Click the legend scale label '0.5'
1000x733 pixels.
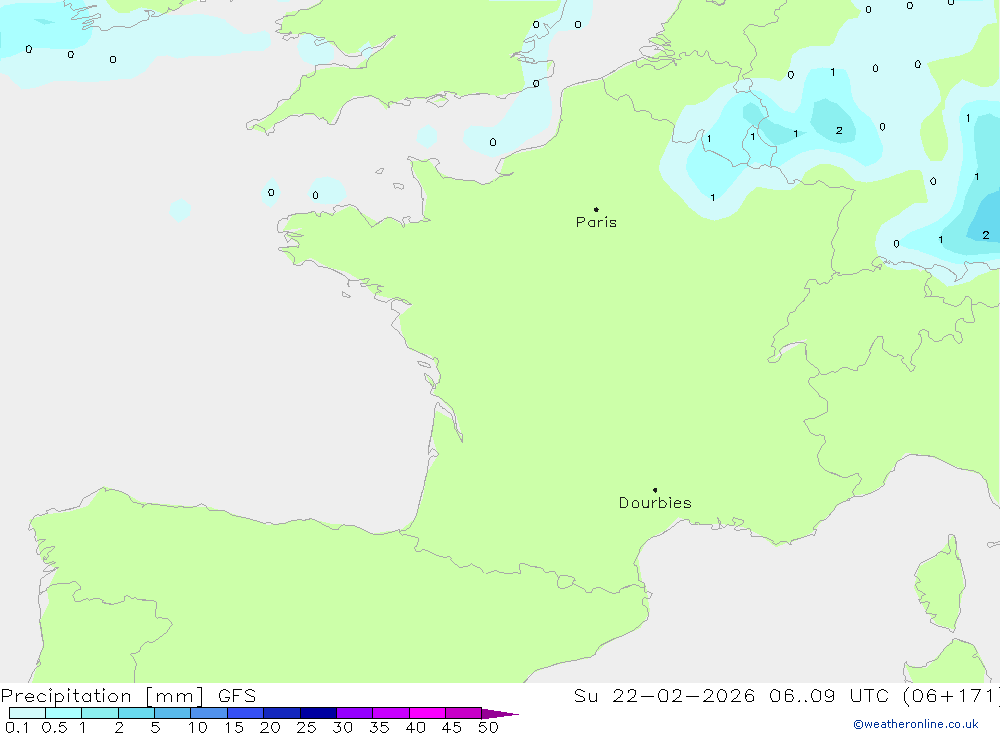pos(54,727)
